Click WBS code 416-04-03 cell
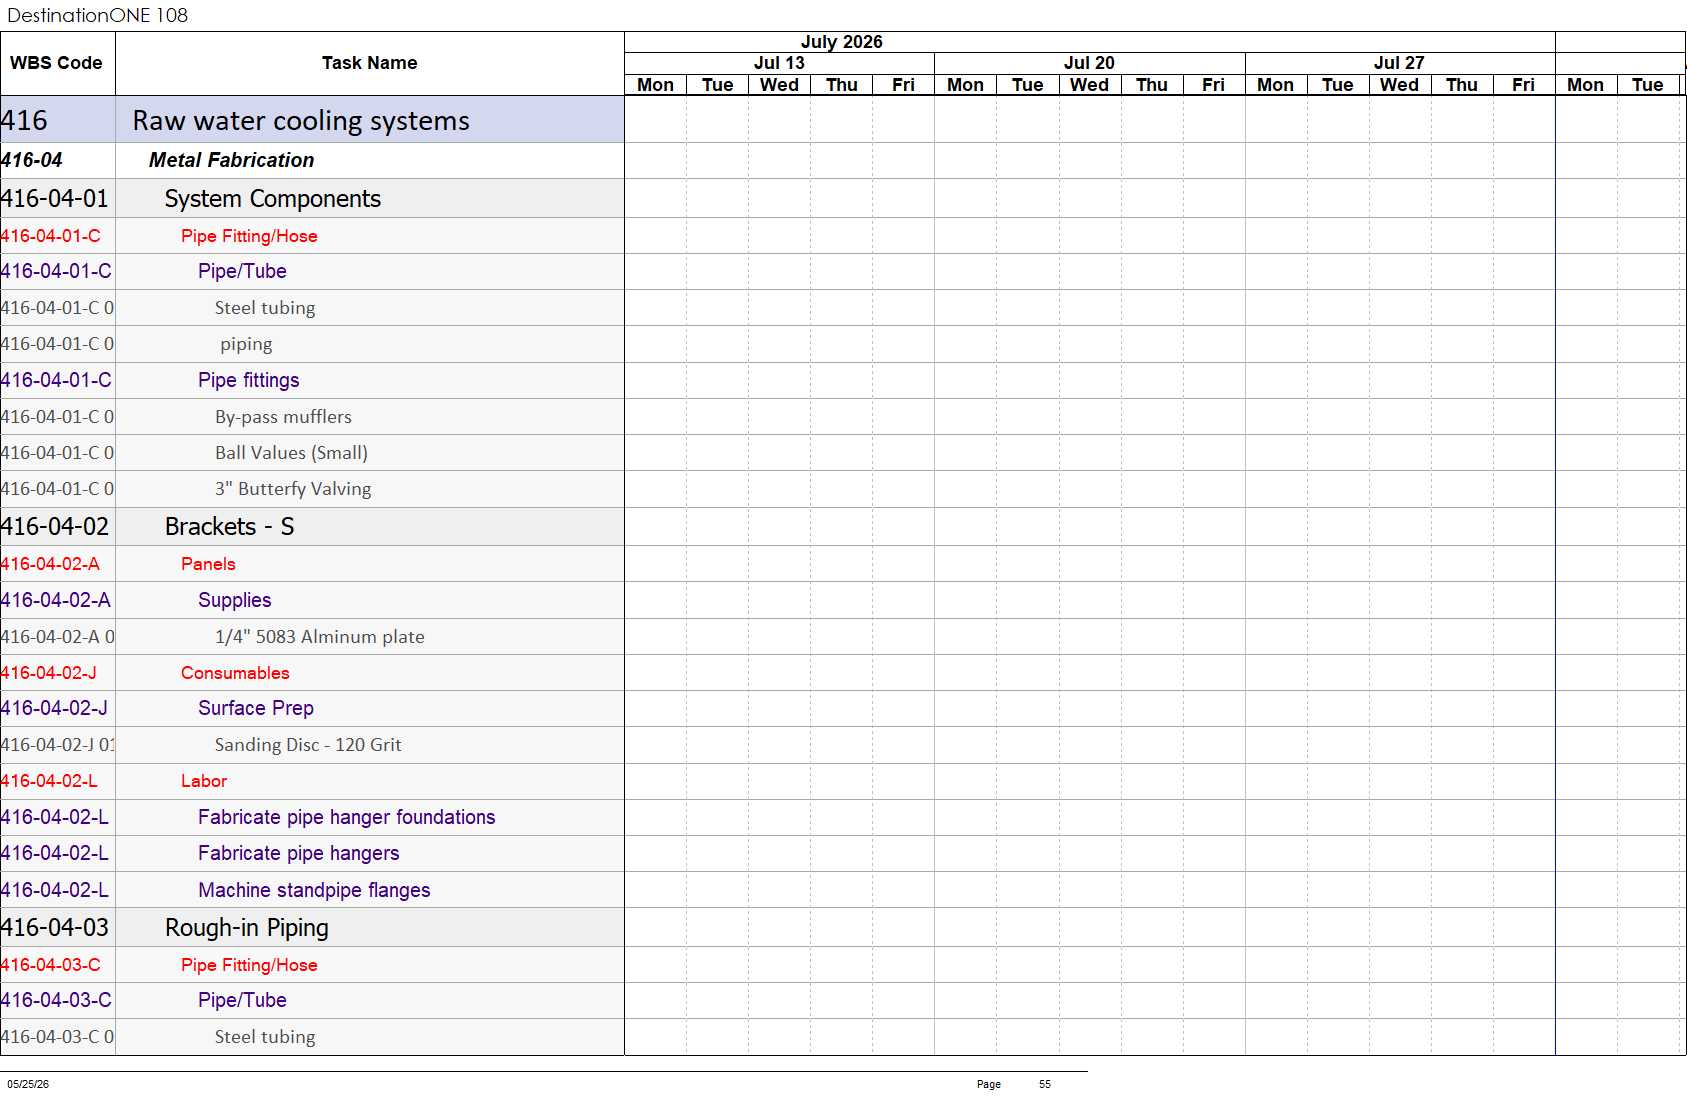Screen dimensions: 1687x1097 57,927
